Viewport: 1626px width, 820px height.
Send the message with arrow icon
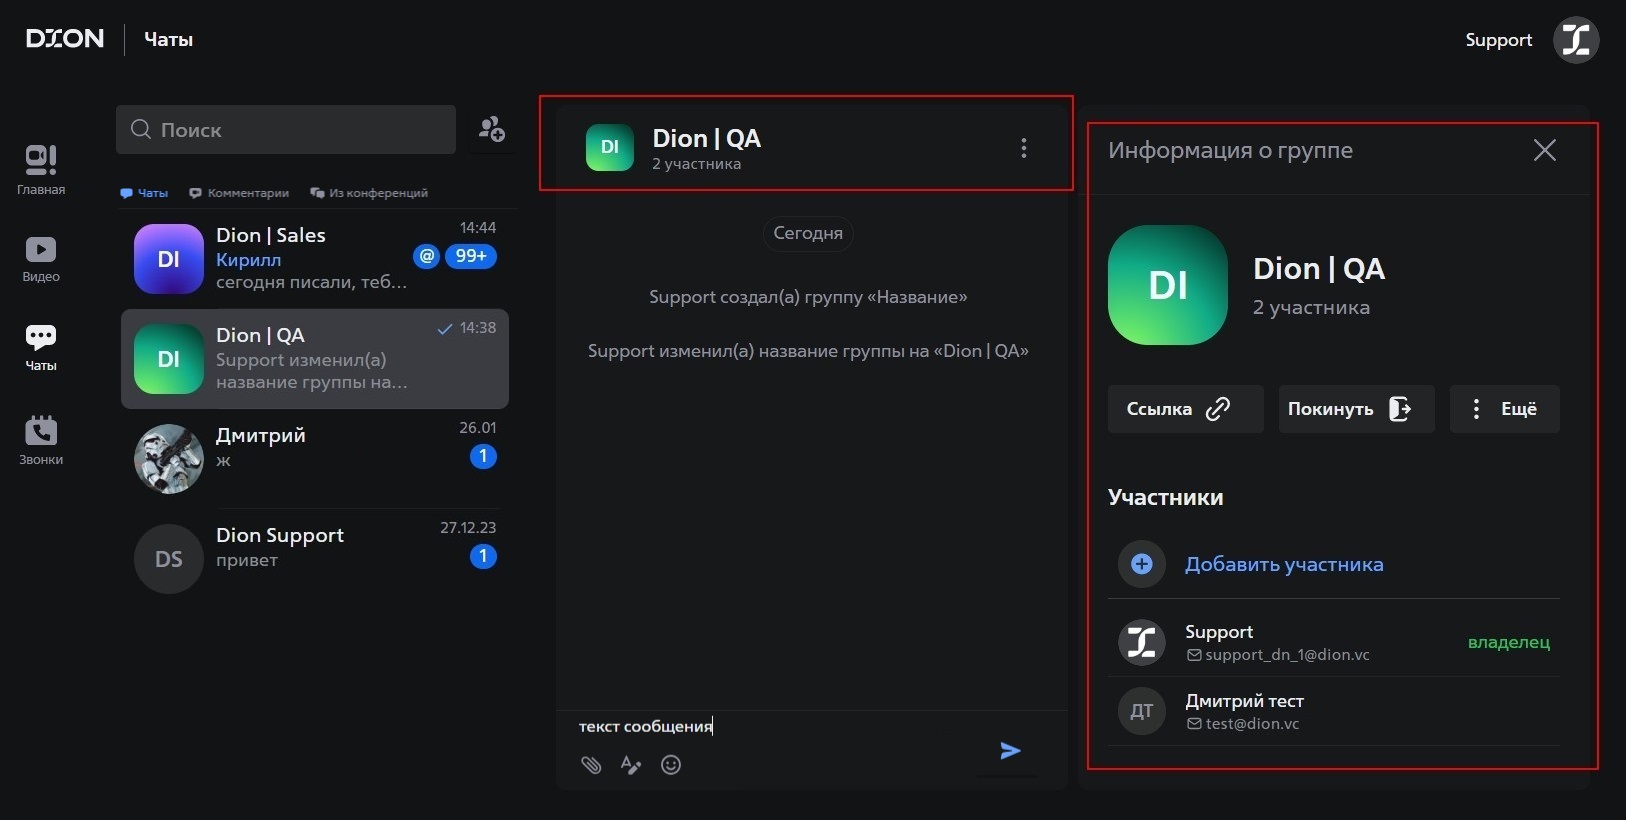(1010, 751)
